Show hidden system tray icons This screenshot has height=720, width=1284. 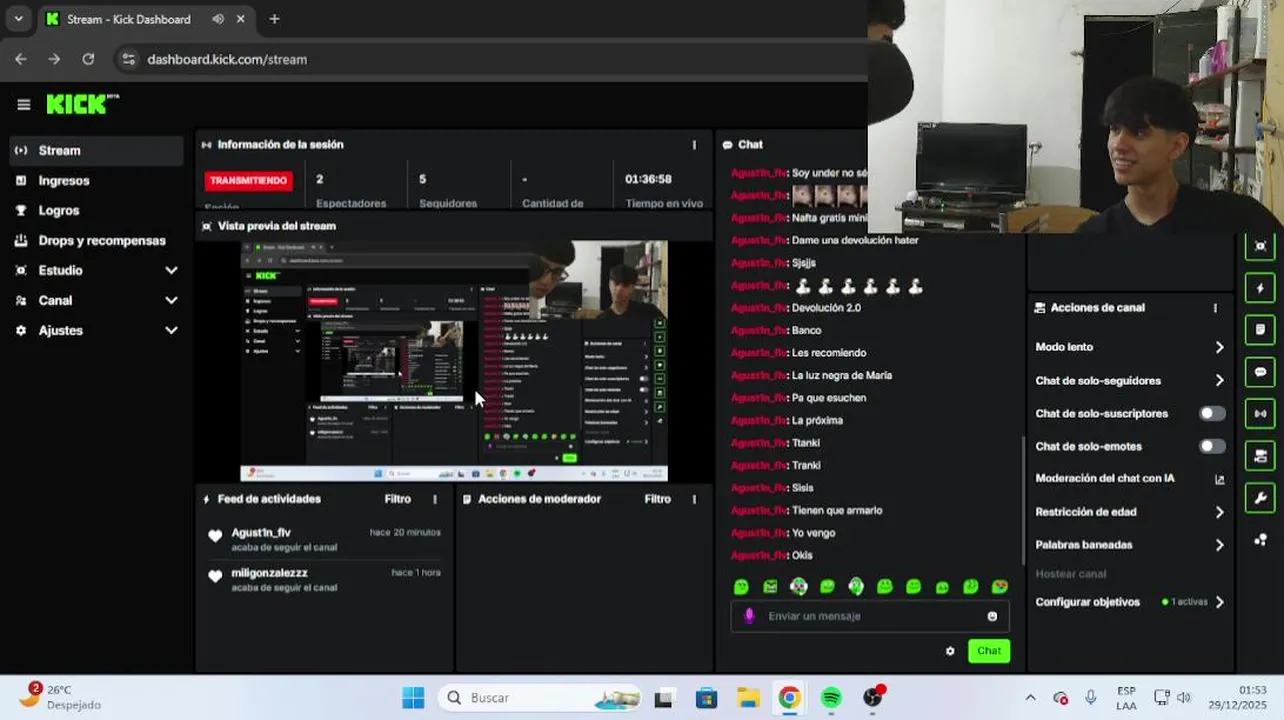pos(1030,698)
